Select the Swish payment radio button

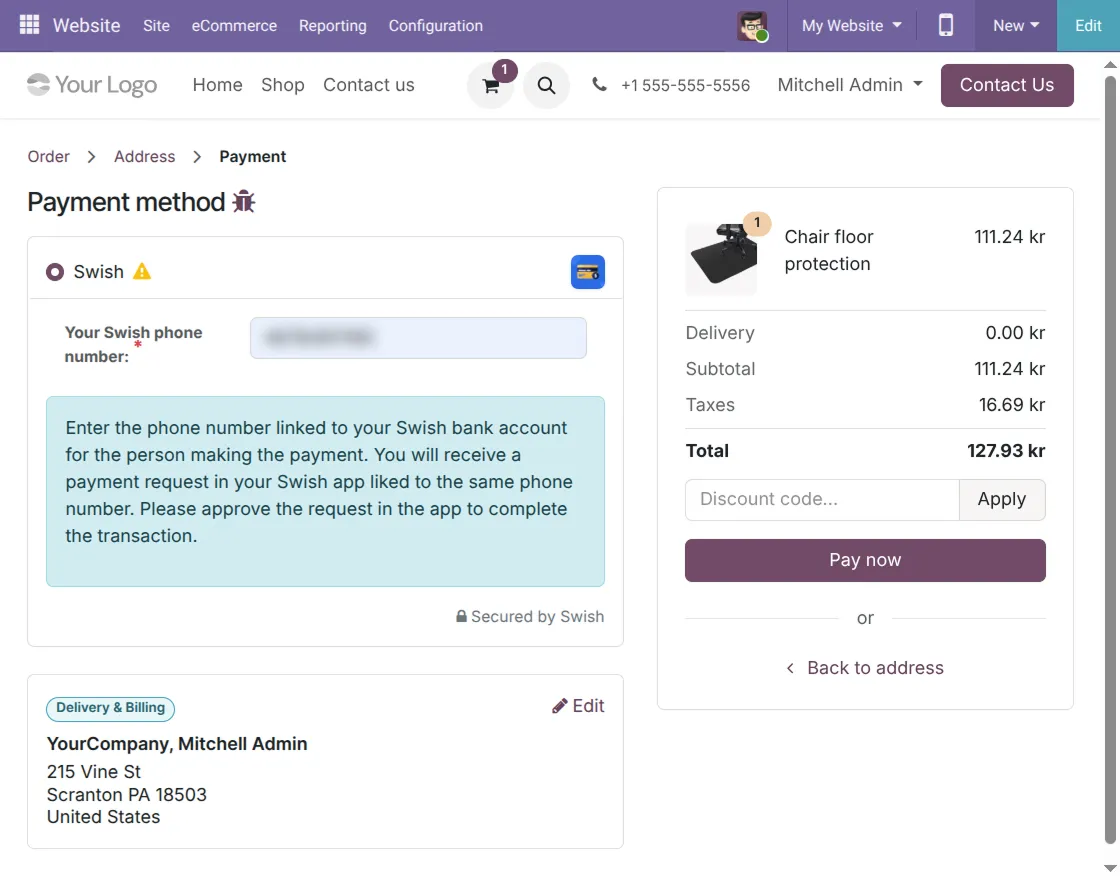coord(55,272)
